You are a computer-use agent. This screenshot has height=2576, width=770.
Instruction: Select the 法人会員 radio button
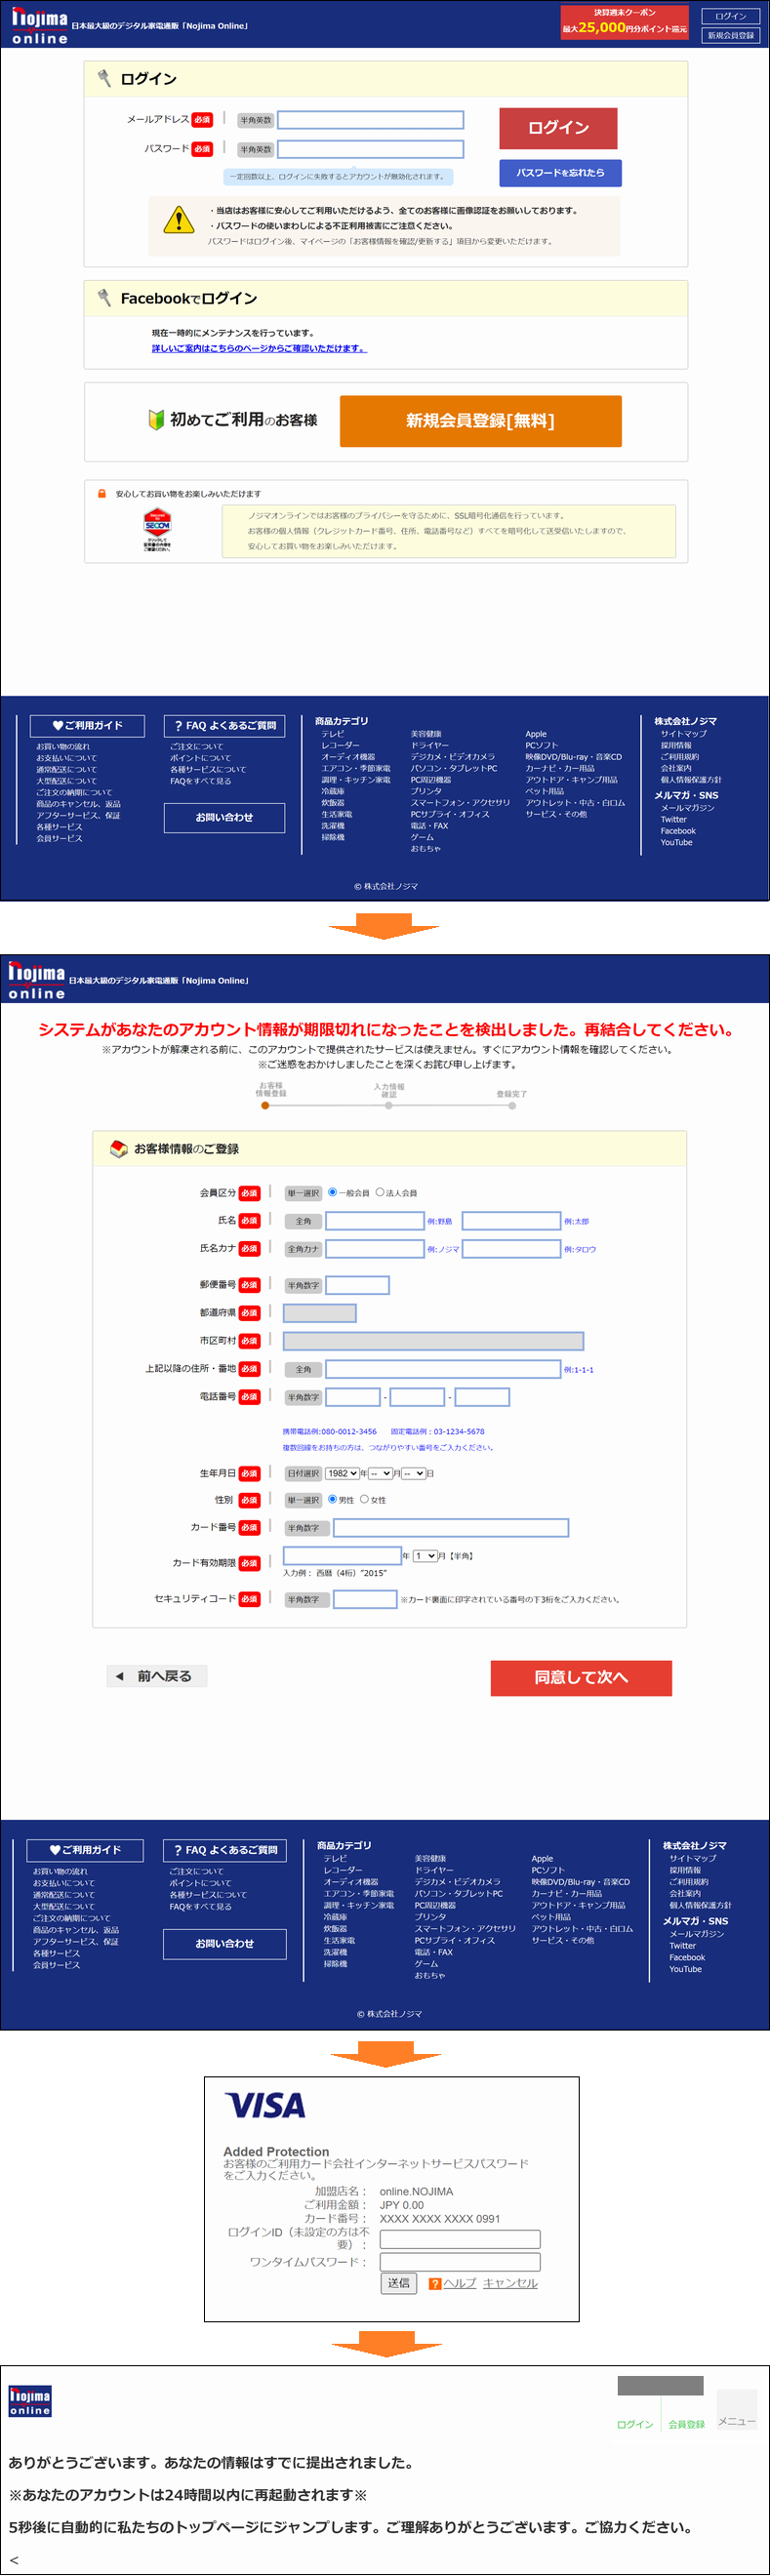(x=380, y=1192)
